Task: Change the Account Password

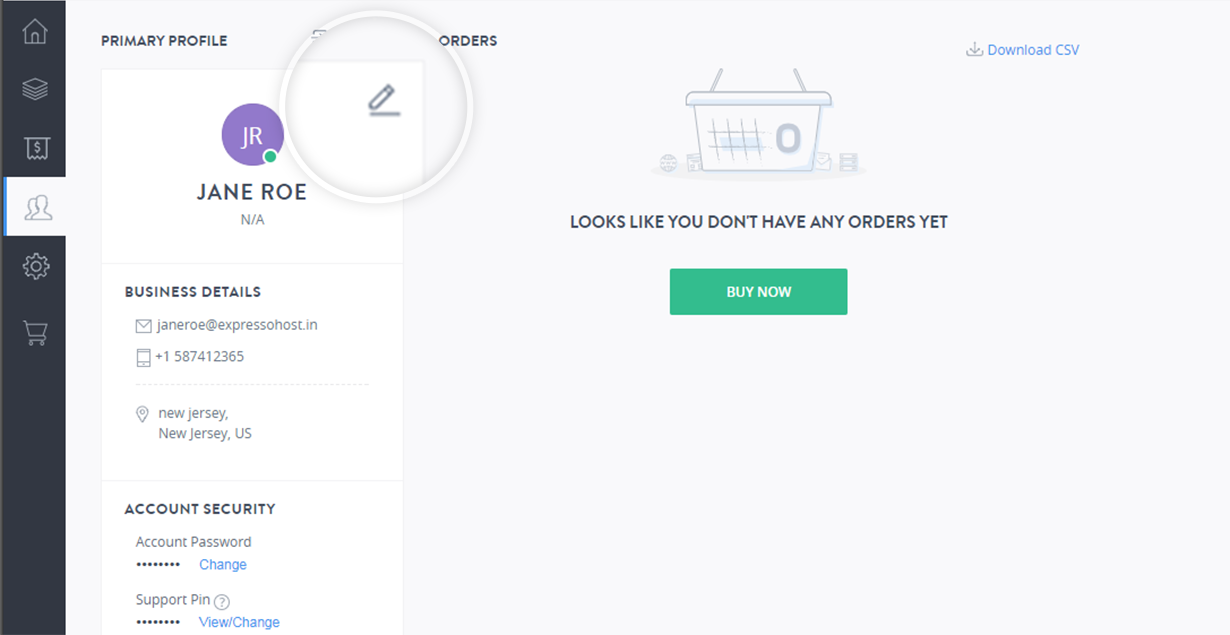Action: point(222,565)
